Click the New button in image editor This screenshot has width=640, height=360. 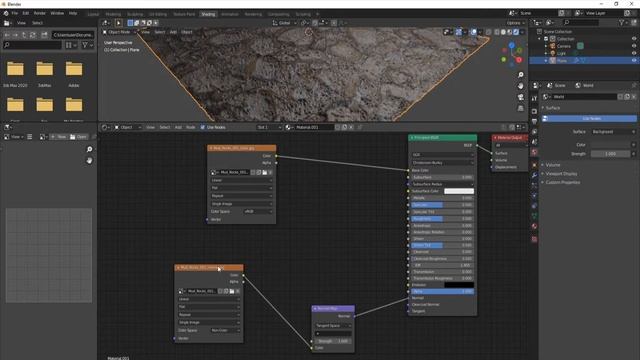(x=59, y=137)
